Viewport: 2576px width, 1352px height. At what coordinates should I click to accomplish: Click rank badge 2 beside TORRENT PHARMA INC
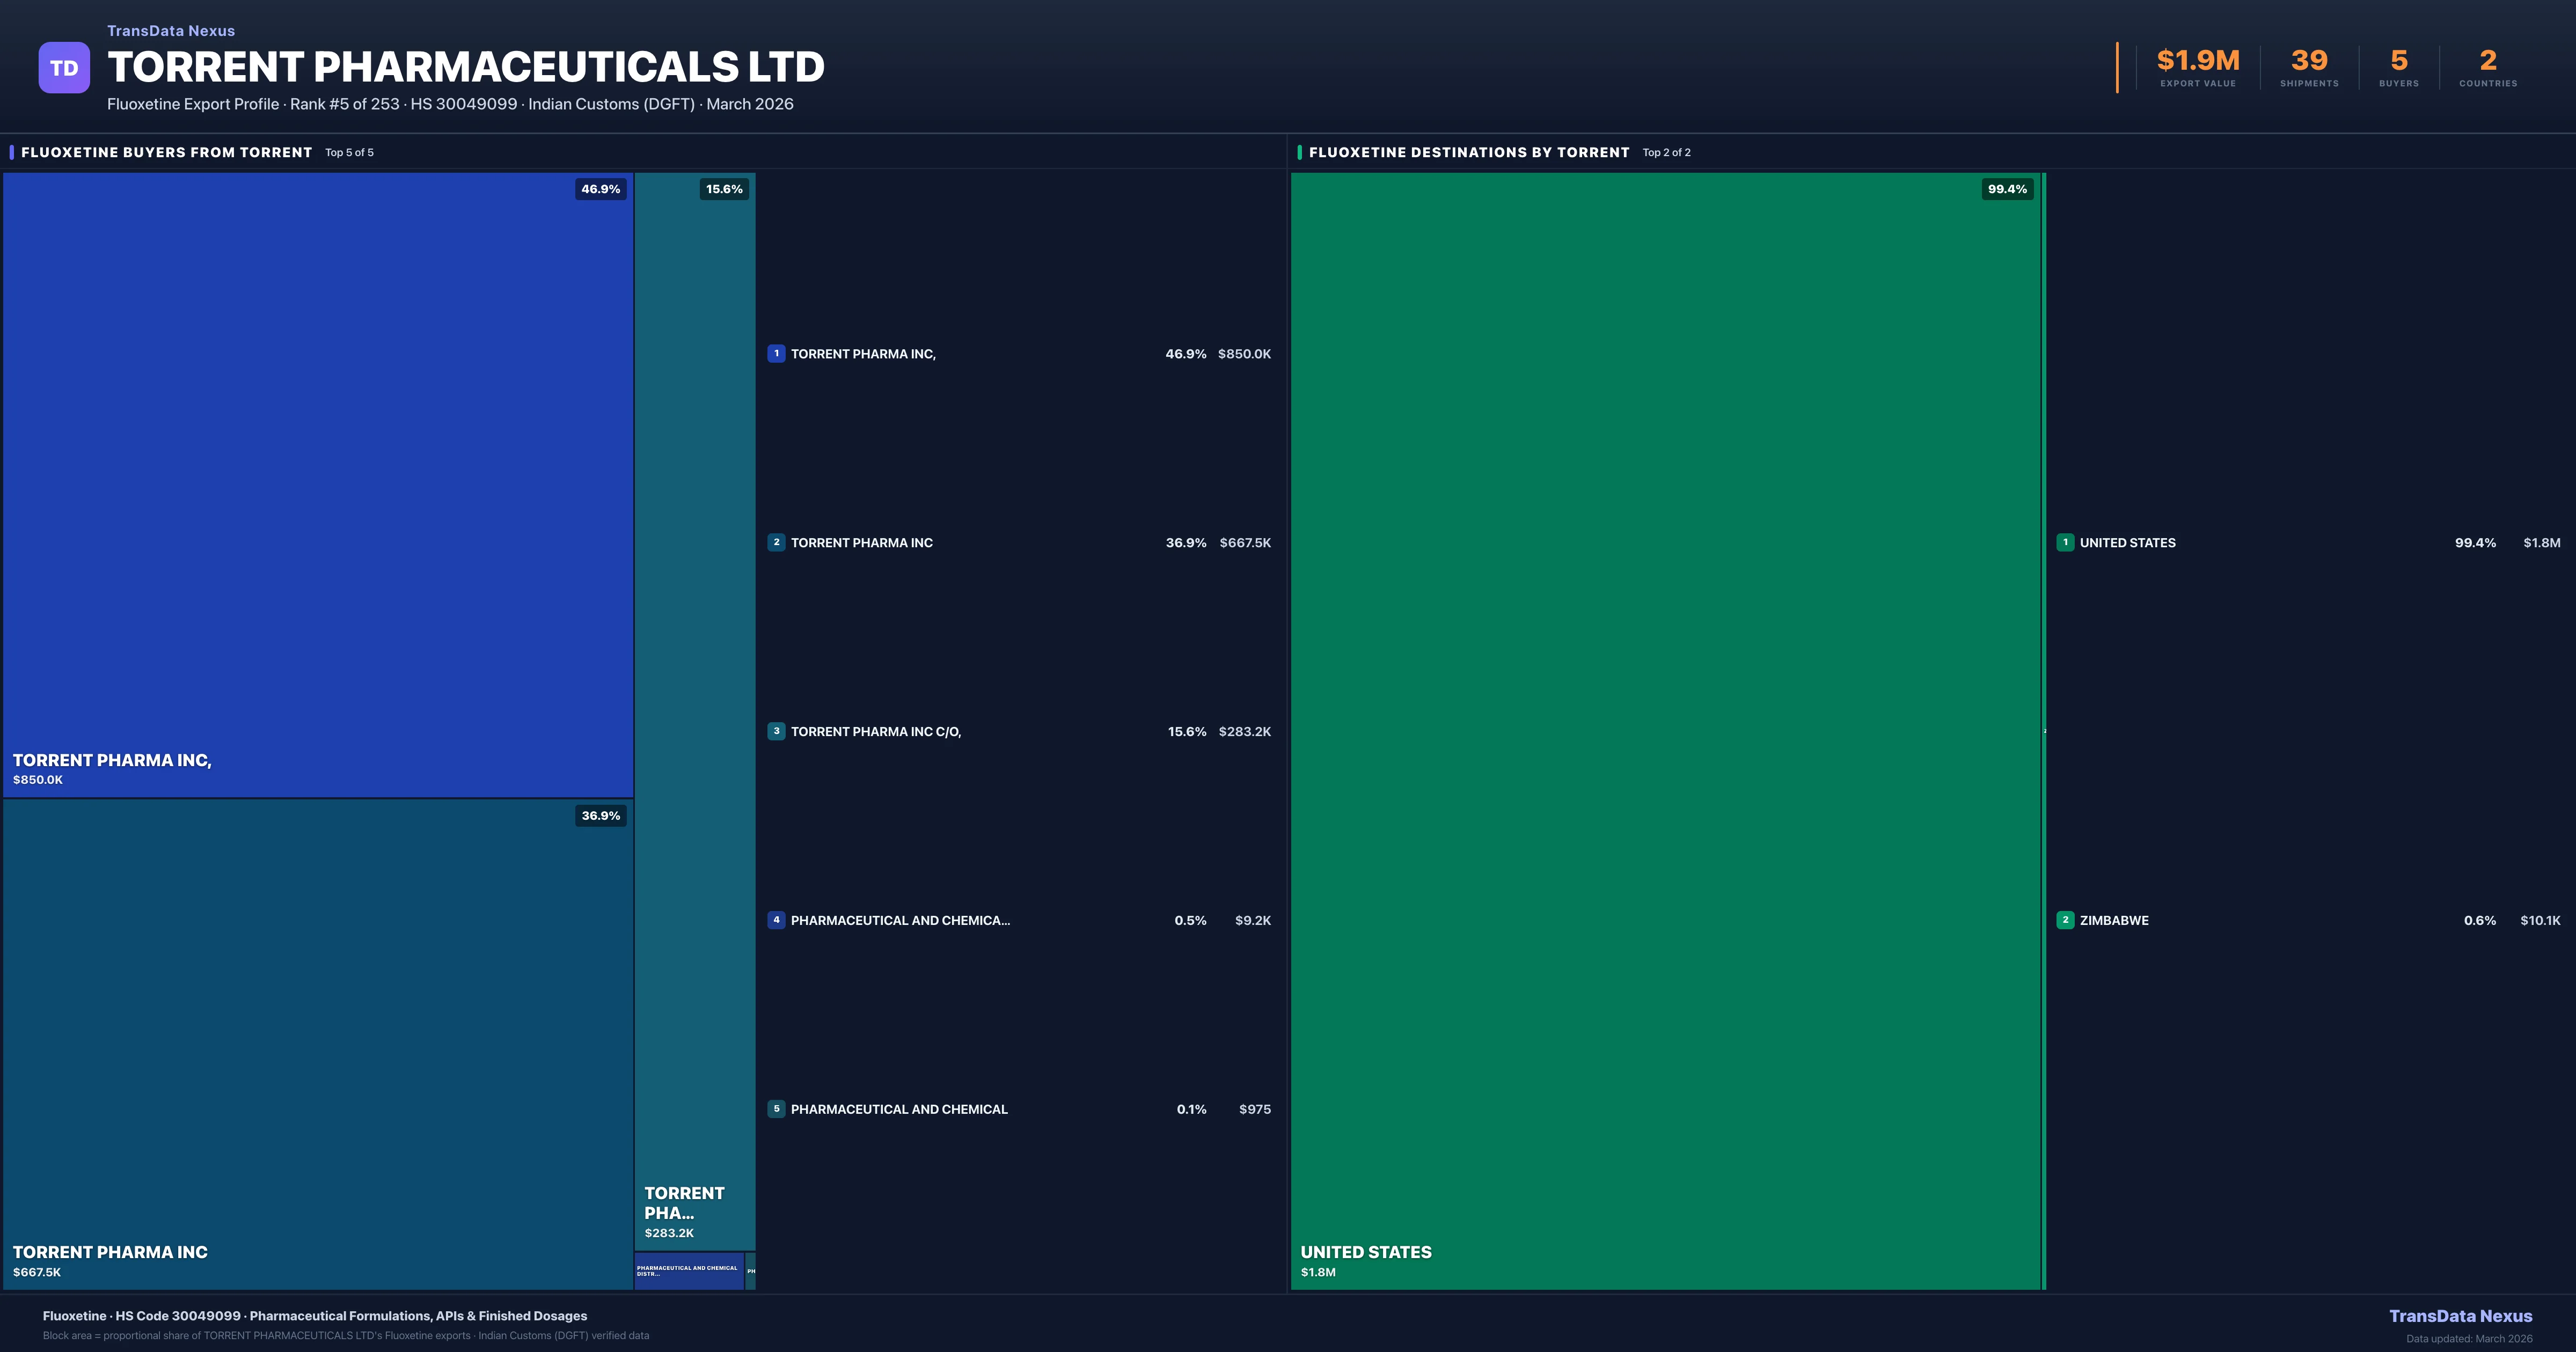tap(776, 542)
